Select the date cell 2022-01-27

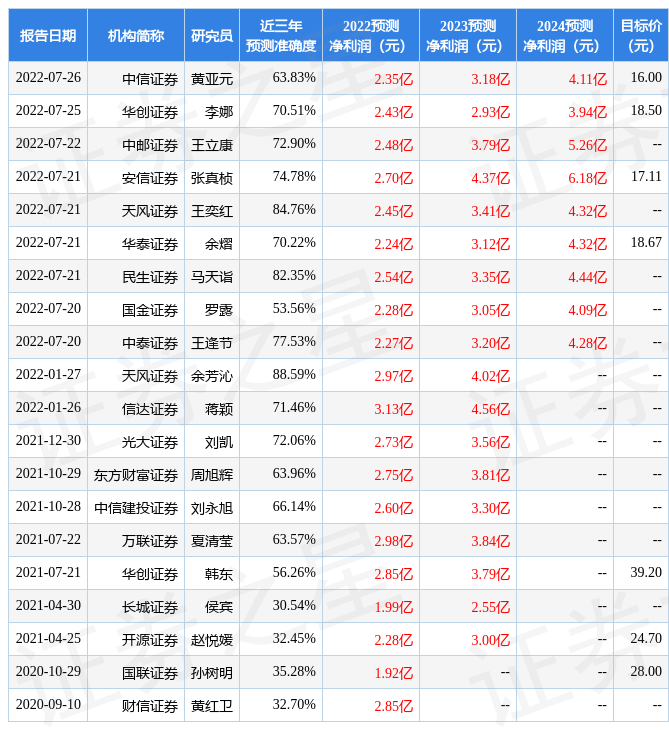tap(48, 375)
